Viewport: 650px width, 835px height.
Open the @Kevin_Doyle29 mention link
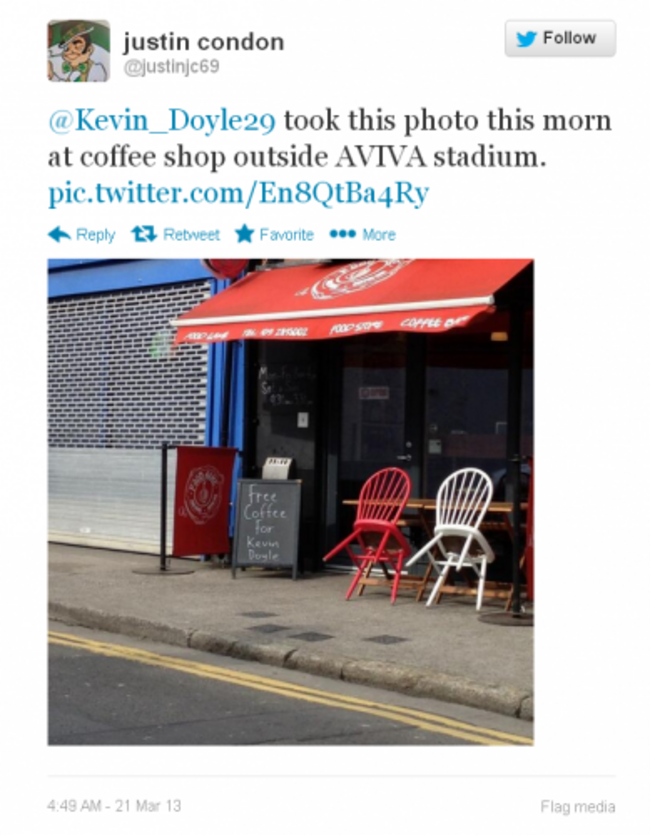pos(162,120)
